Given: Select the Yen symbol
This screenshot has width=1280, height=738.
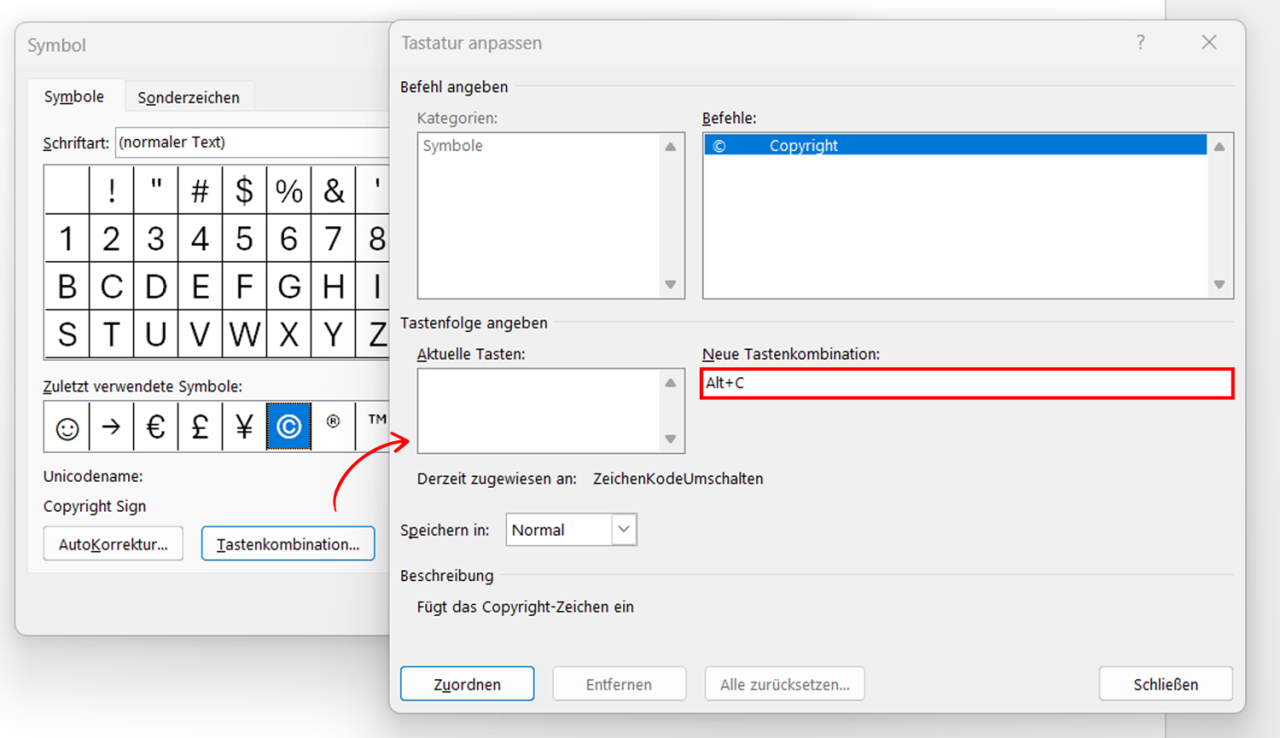Looking at the screenshot, I should (243, 426).
